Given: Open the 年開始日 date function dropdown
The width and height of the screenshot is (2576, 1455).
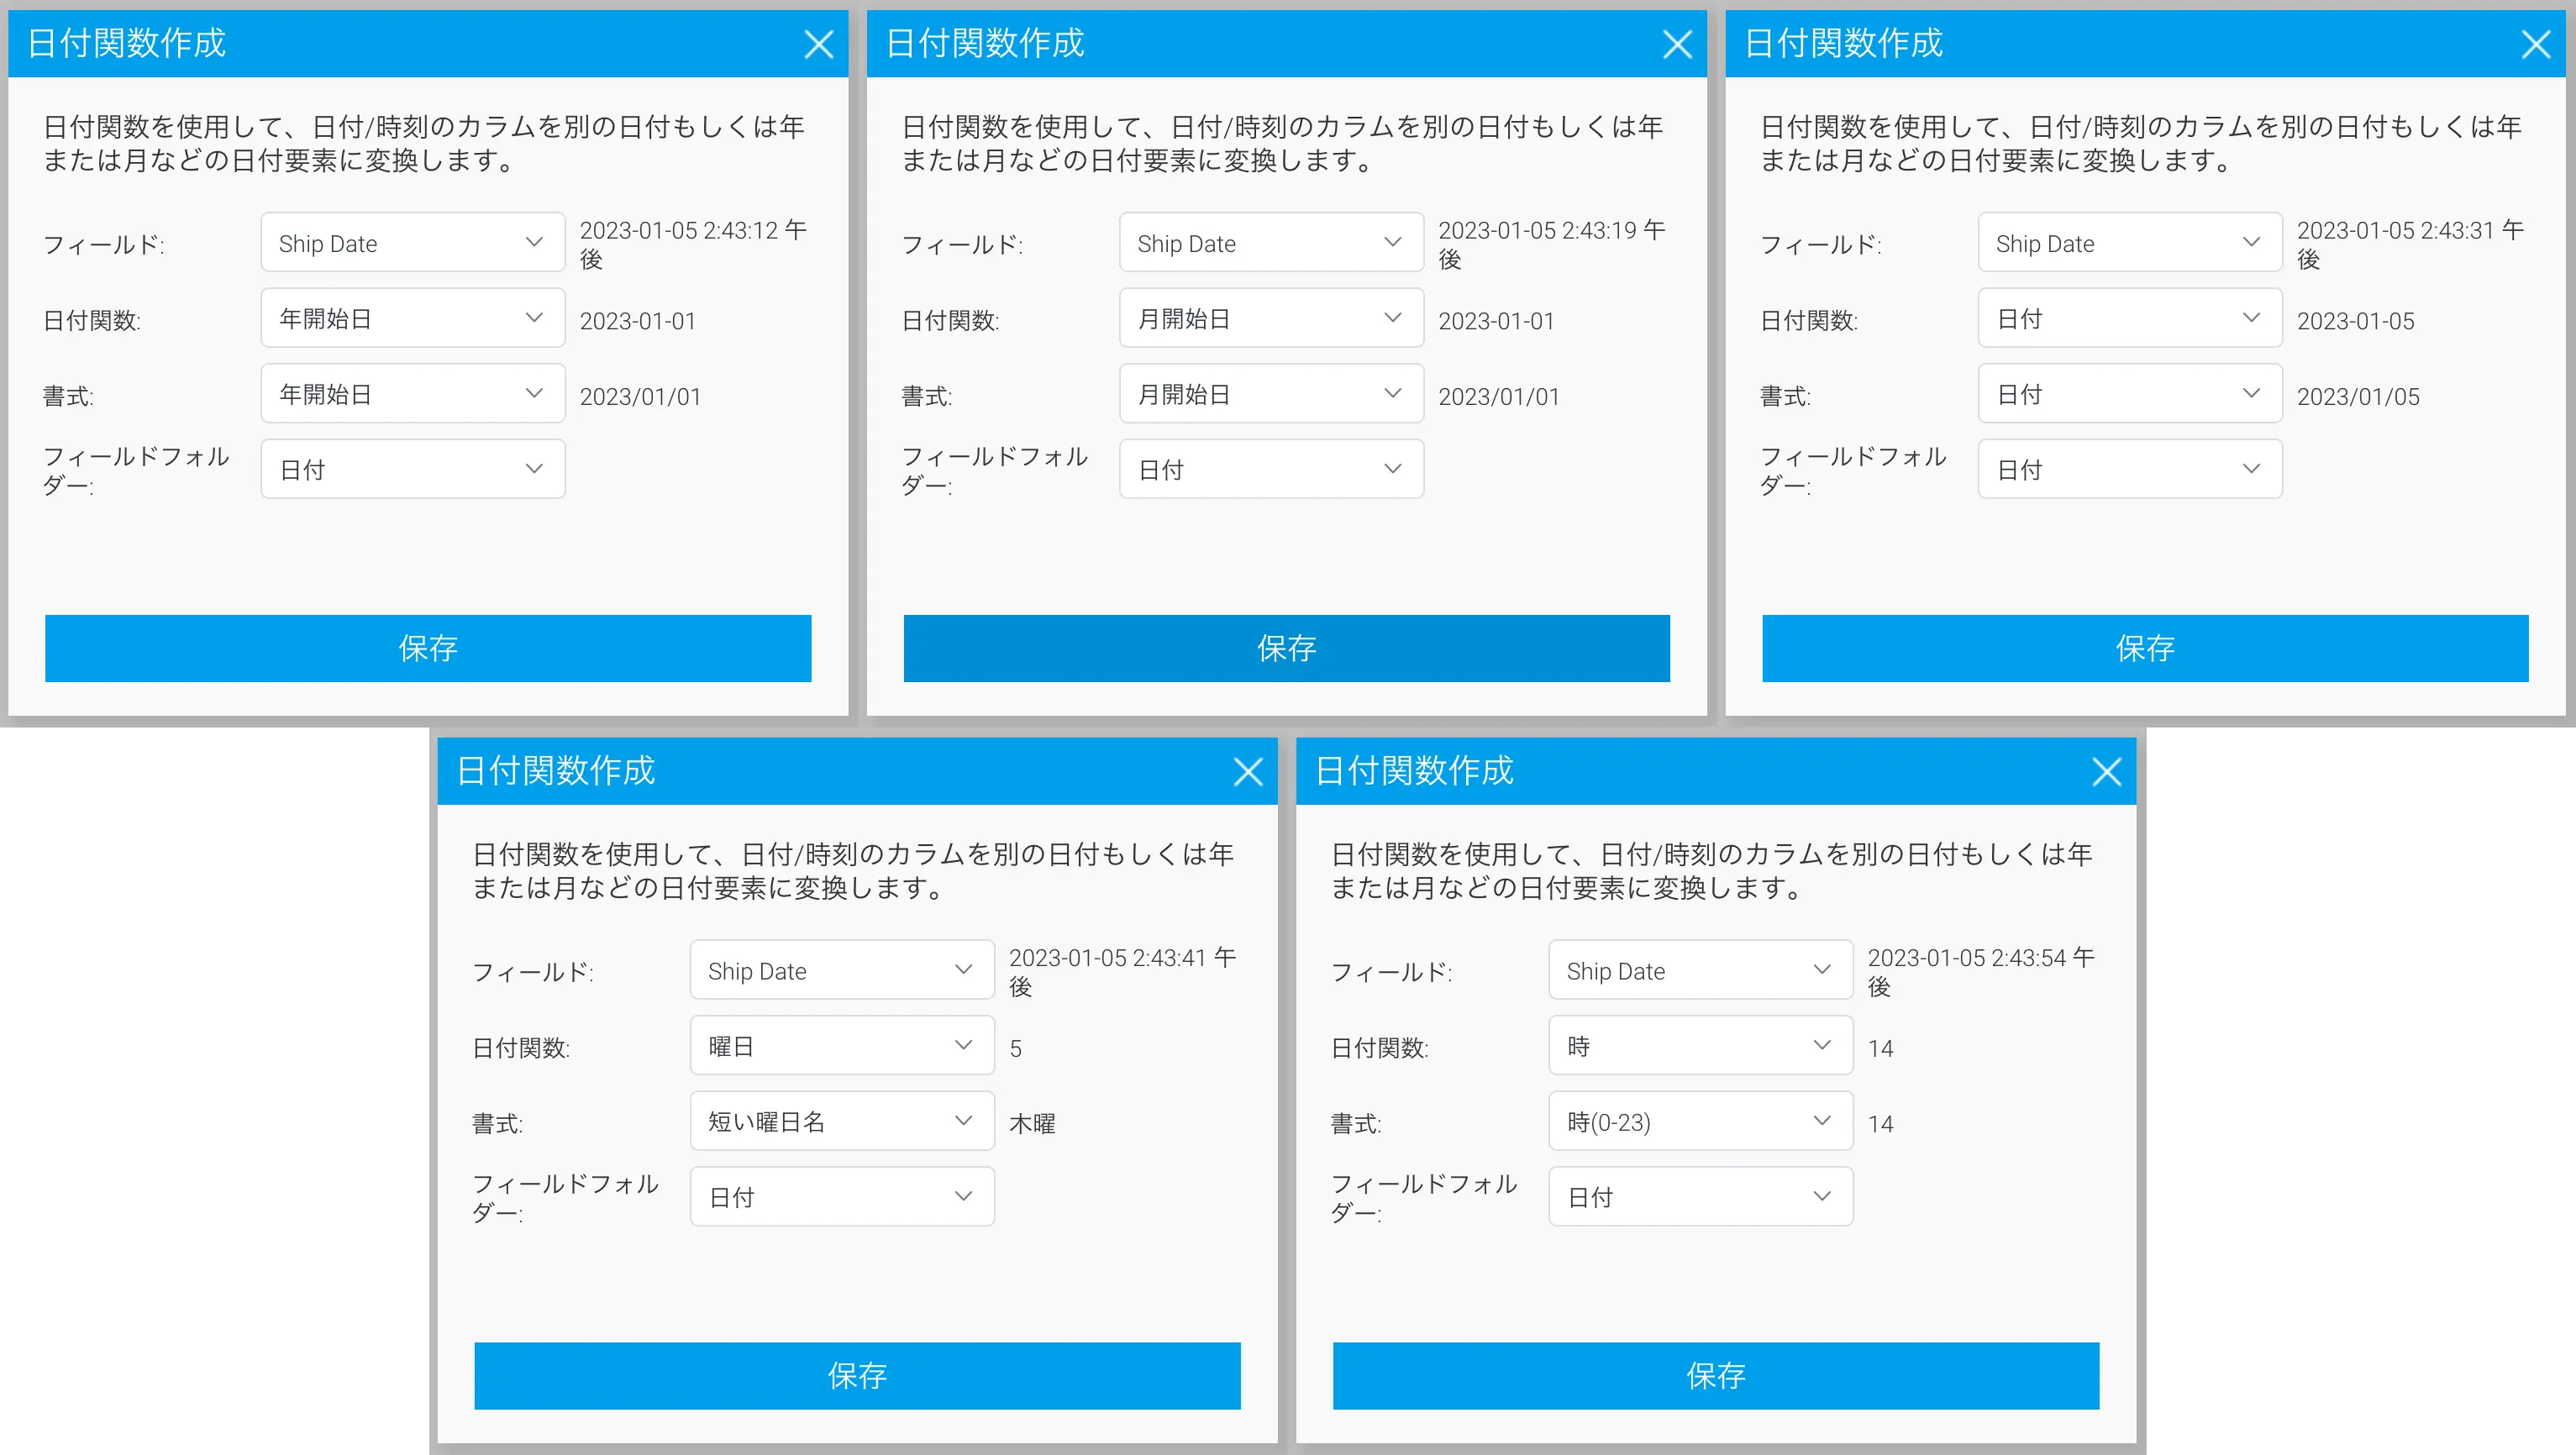Looking at the screenshot, I should [x=412, y=318].
